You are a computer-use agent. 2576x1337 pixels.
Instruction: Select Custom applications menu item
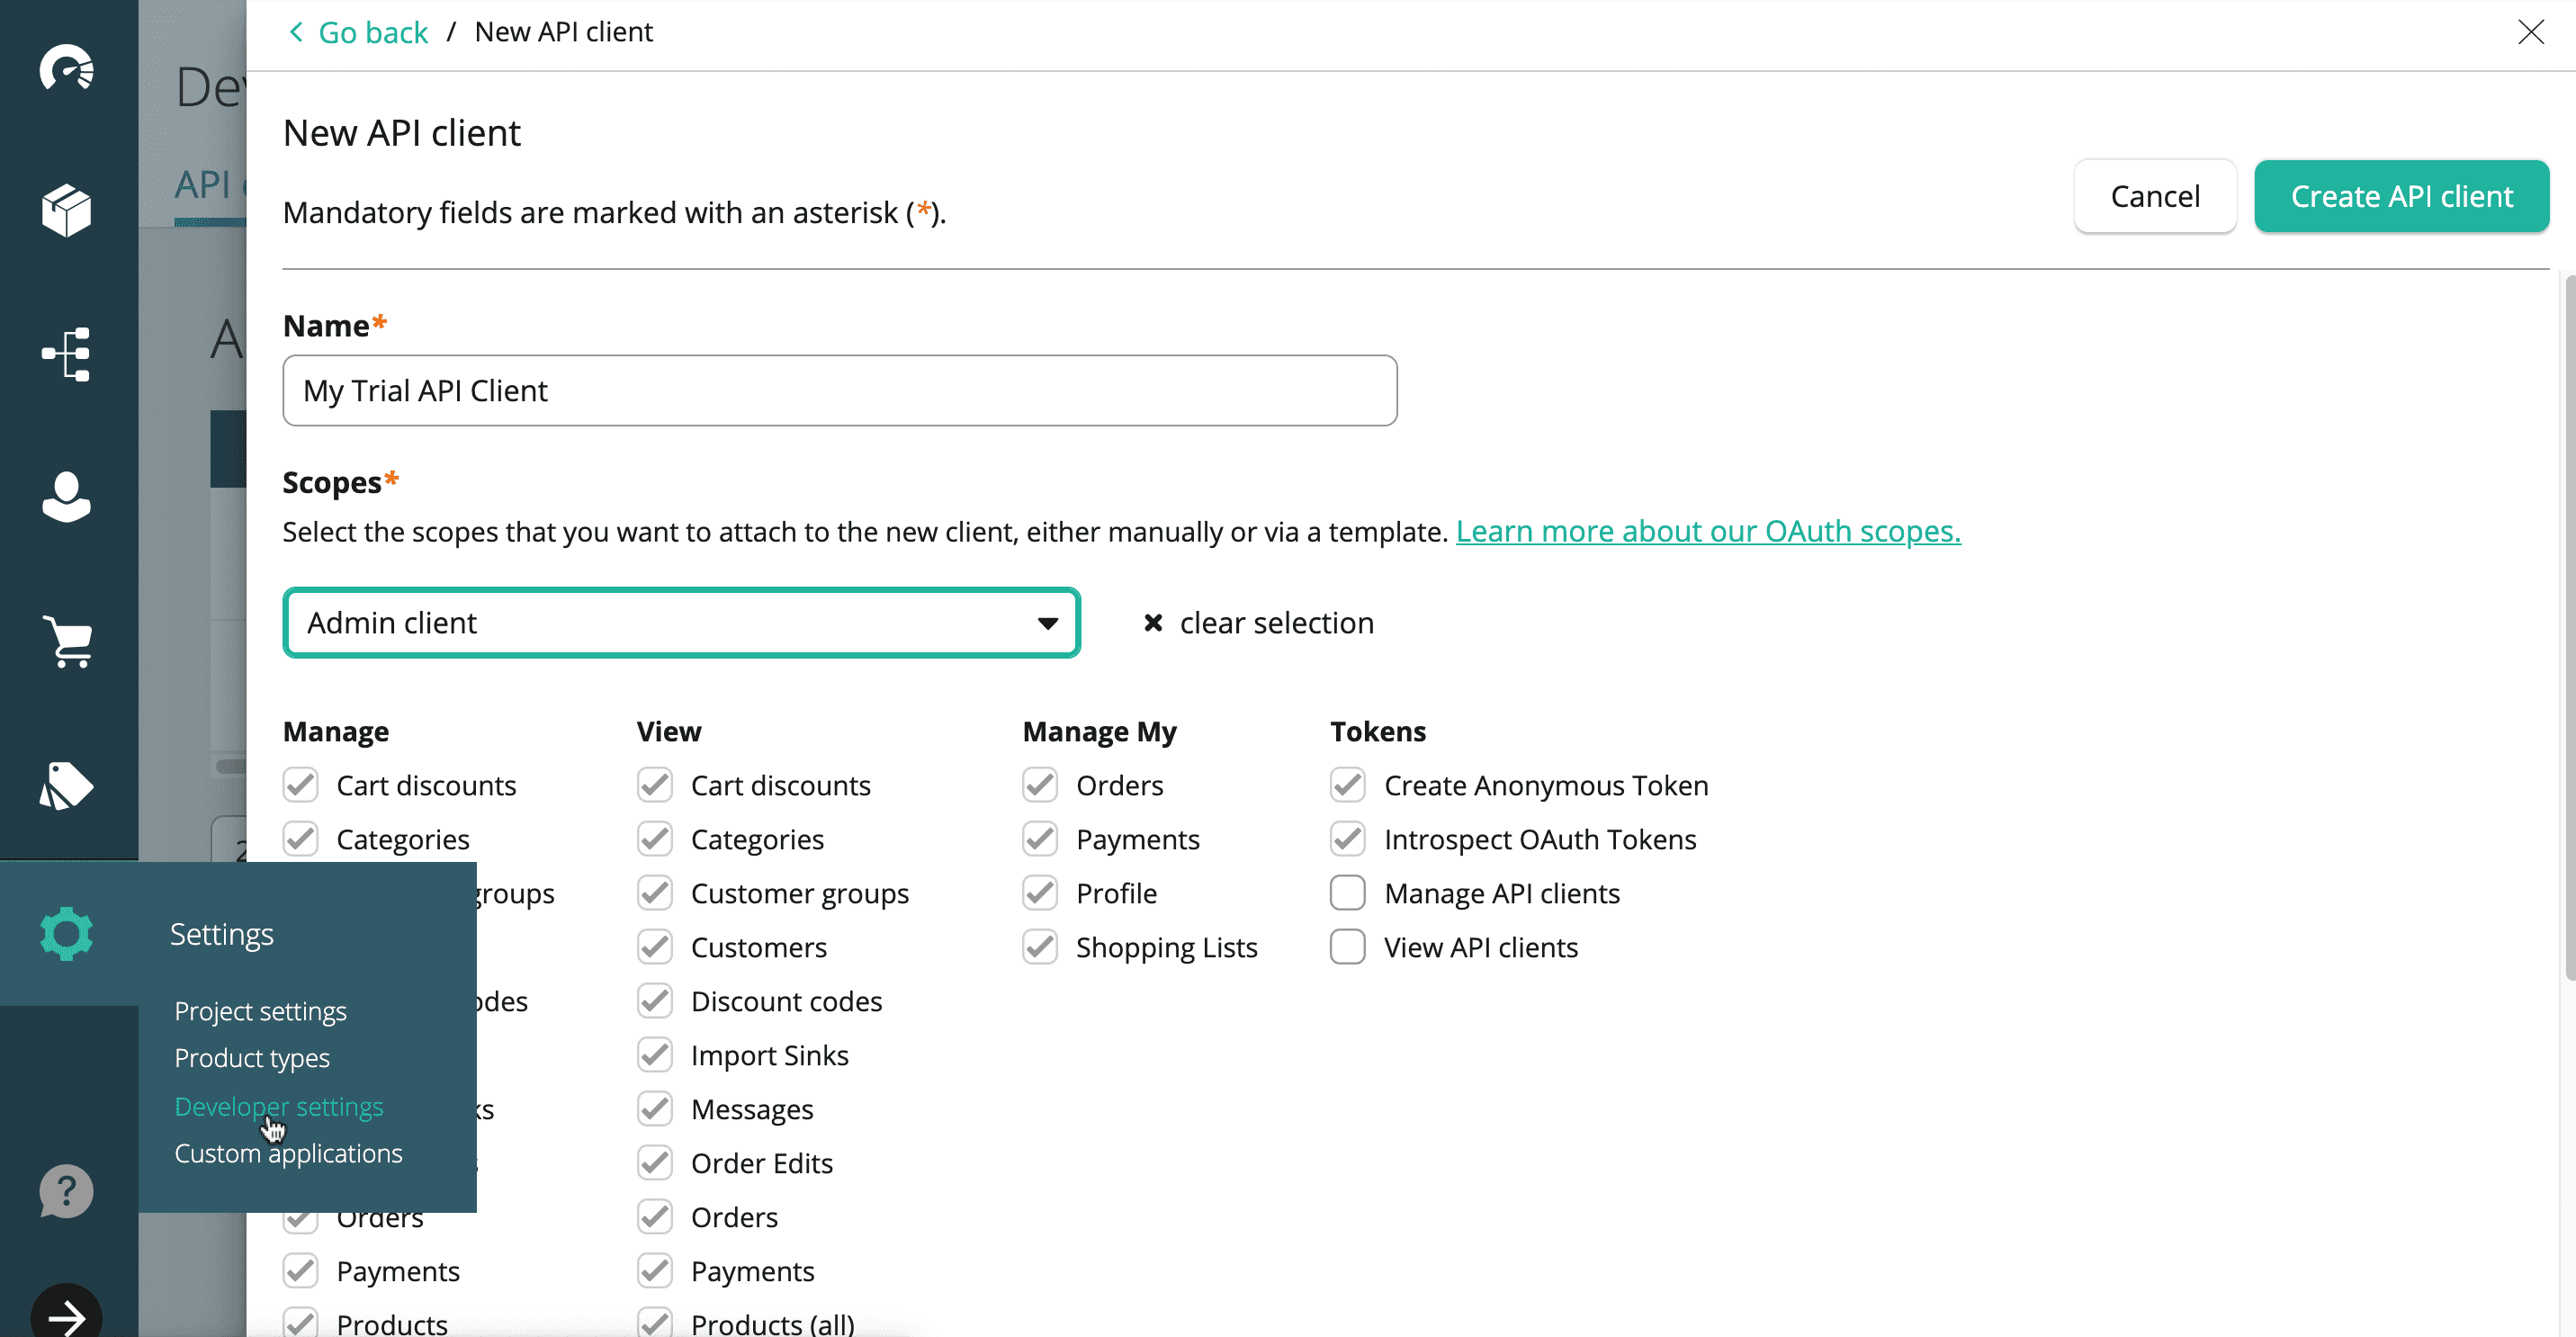point(288,1153)
